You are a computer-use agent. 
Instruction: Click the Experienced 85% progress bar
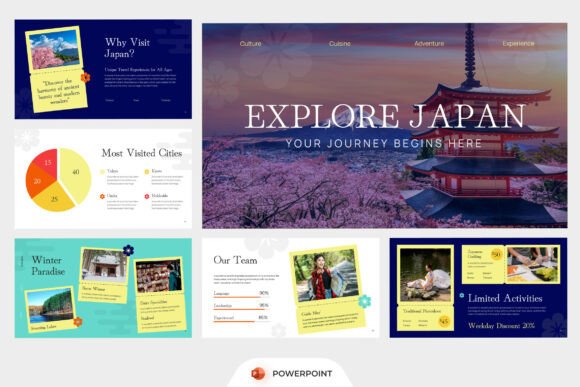[x=241, y=322]
